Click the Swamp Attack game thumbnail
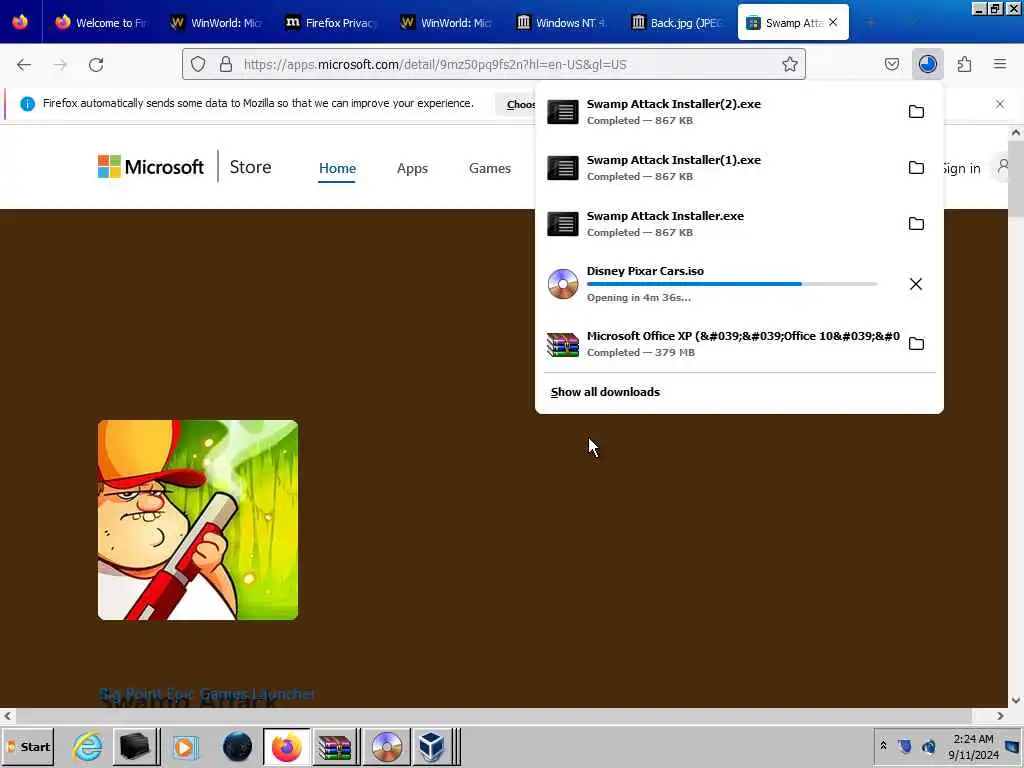1024x768 pixels. click(198, 520)
